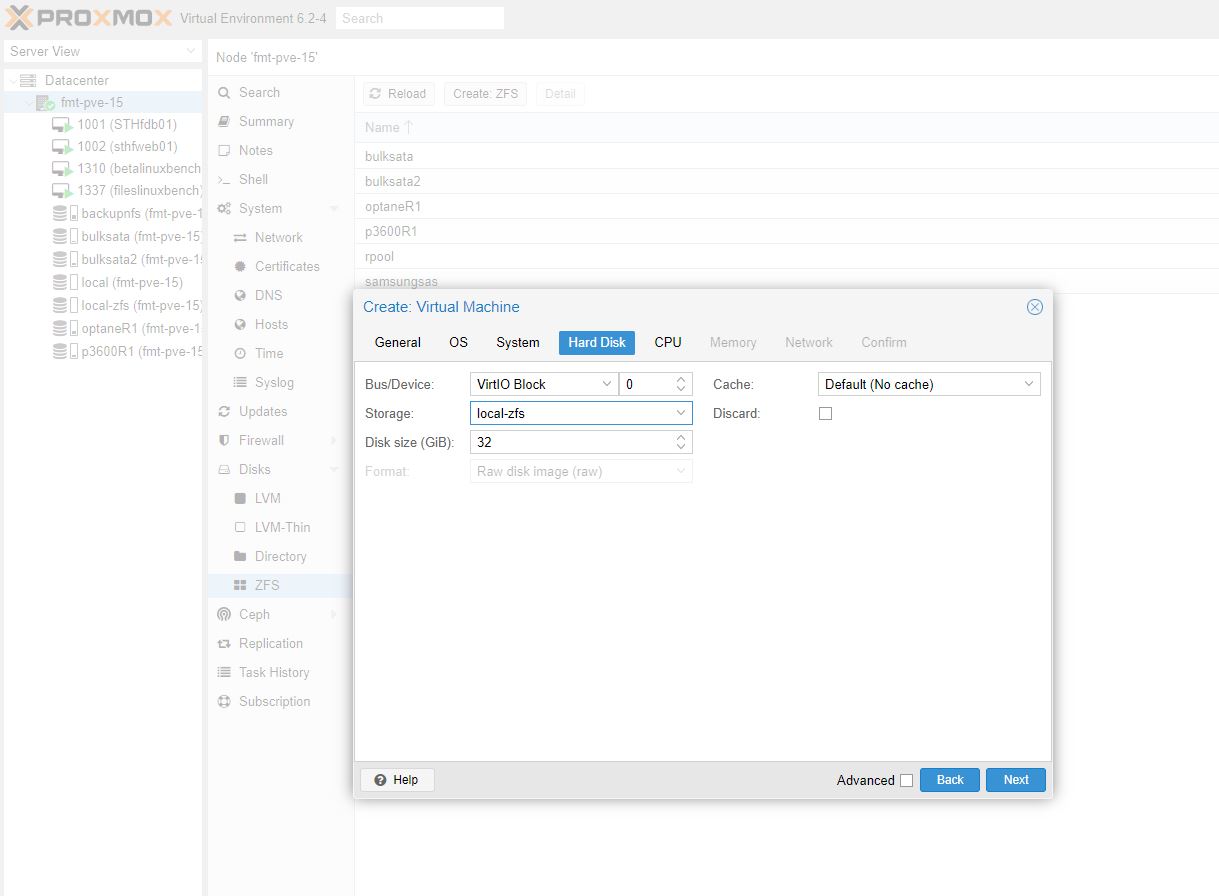Switch to the General tab
Image resolution: width=1219 pixels, height=896 pixels.
click(x=397, y=342)
